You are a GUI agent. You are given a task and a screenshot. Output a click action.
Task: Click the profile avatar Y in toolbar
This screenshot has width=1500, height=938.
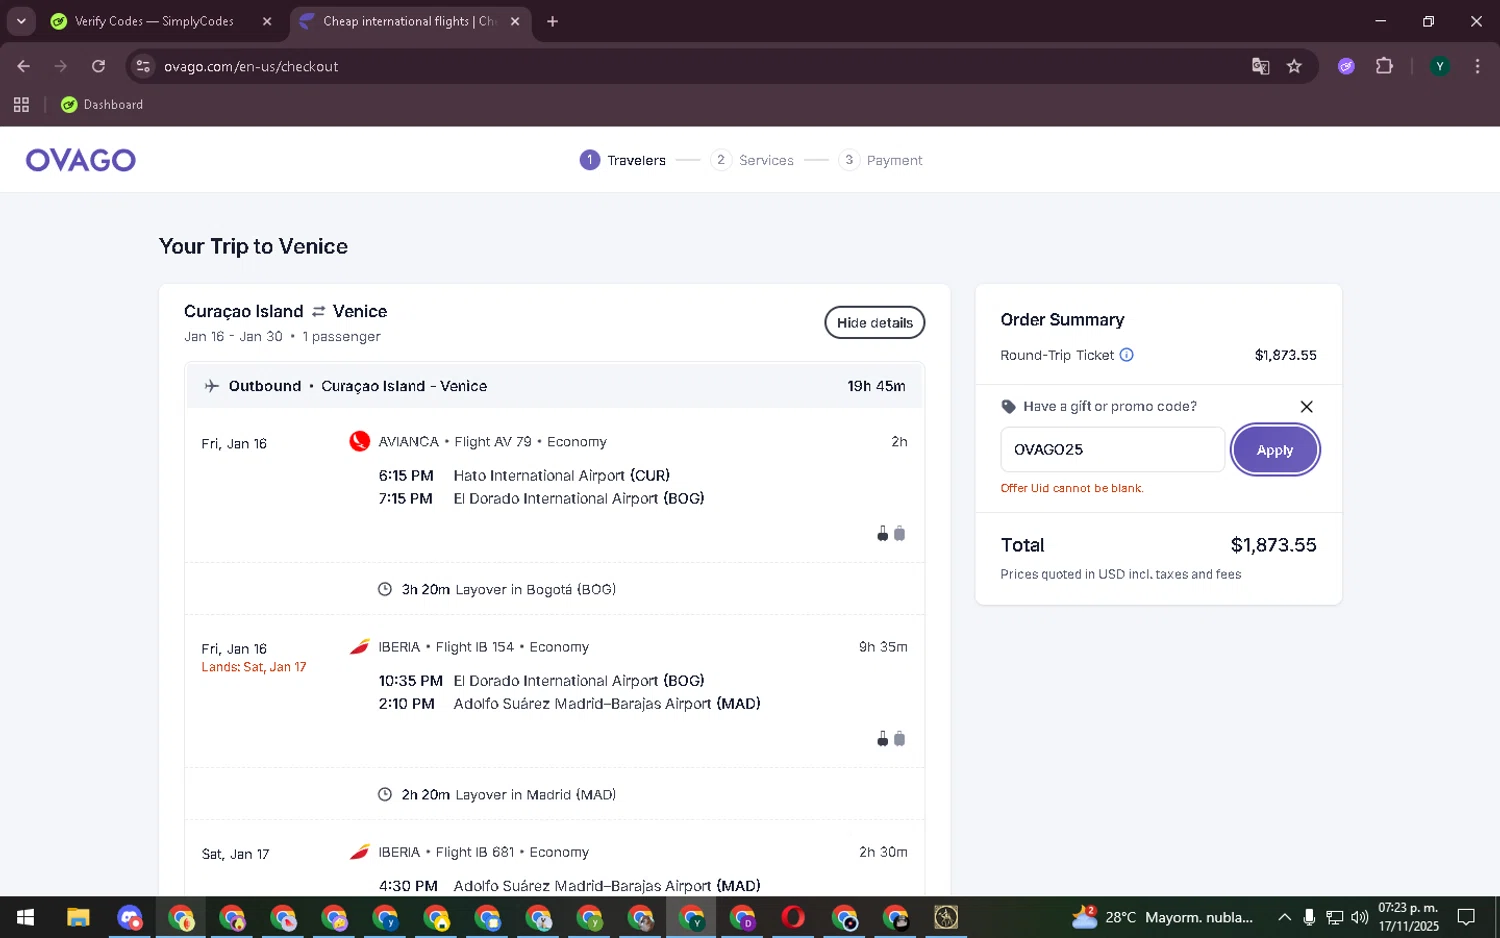tap(1440, 66)
